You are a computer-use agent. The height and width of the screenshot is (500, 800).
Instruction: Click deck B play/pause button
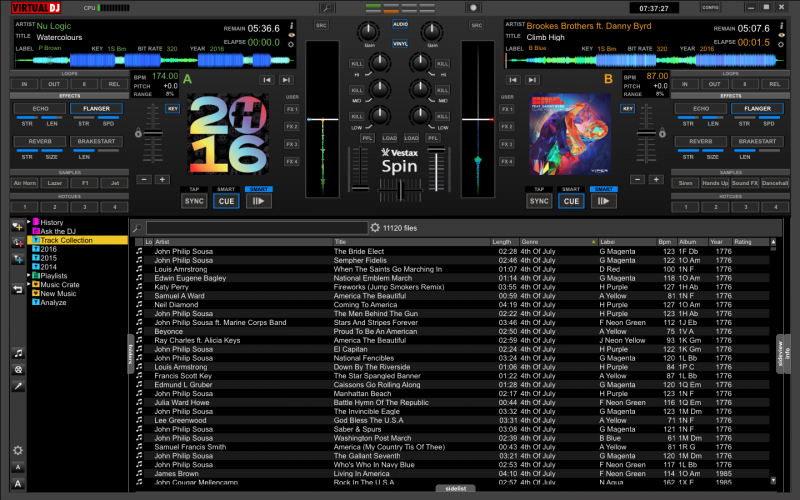pos(603,201)
